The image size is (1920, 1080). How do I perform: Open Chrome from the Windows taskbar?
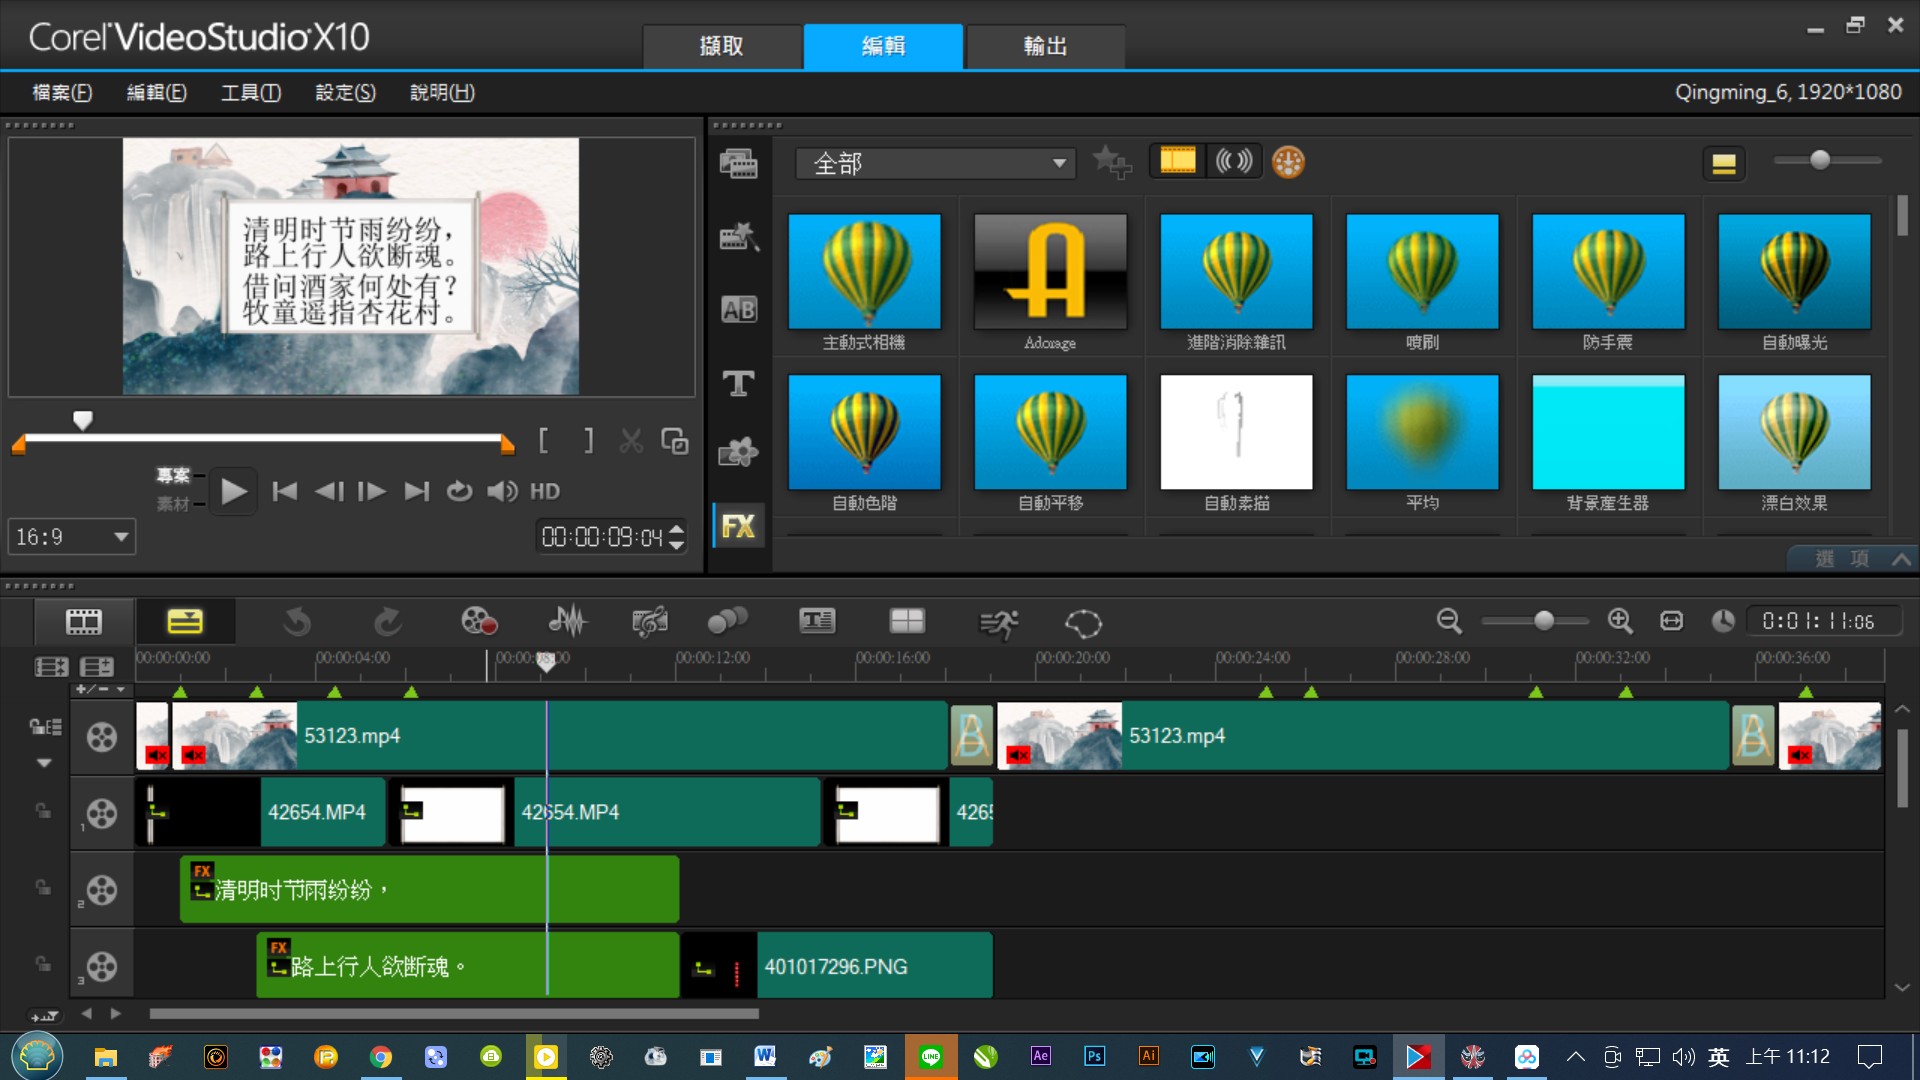pyautogui.click(x=381, y=1057)
